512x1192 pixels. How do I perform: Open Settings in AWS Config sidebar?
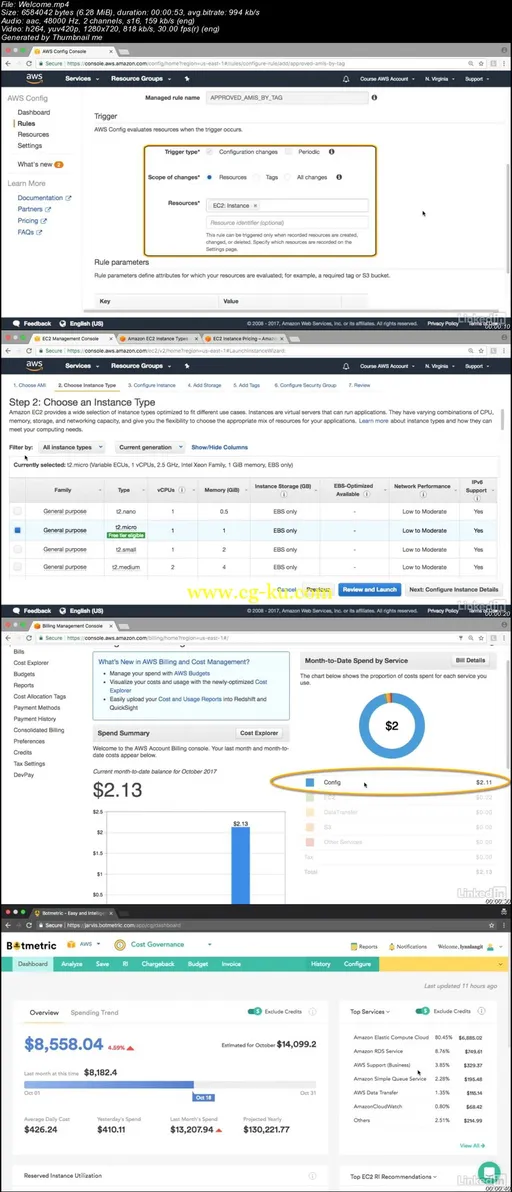[x=30, y=145]
